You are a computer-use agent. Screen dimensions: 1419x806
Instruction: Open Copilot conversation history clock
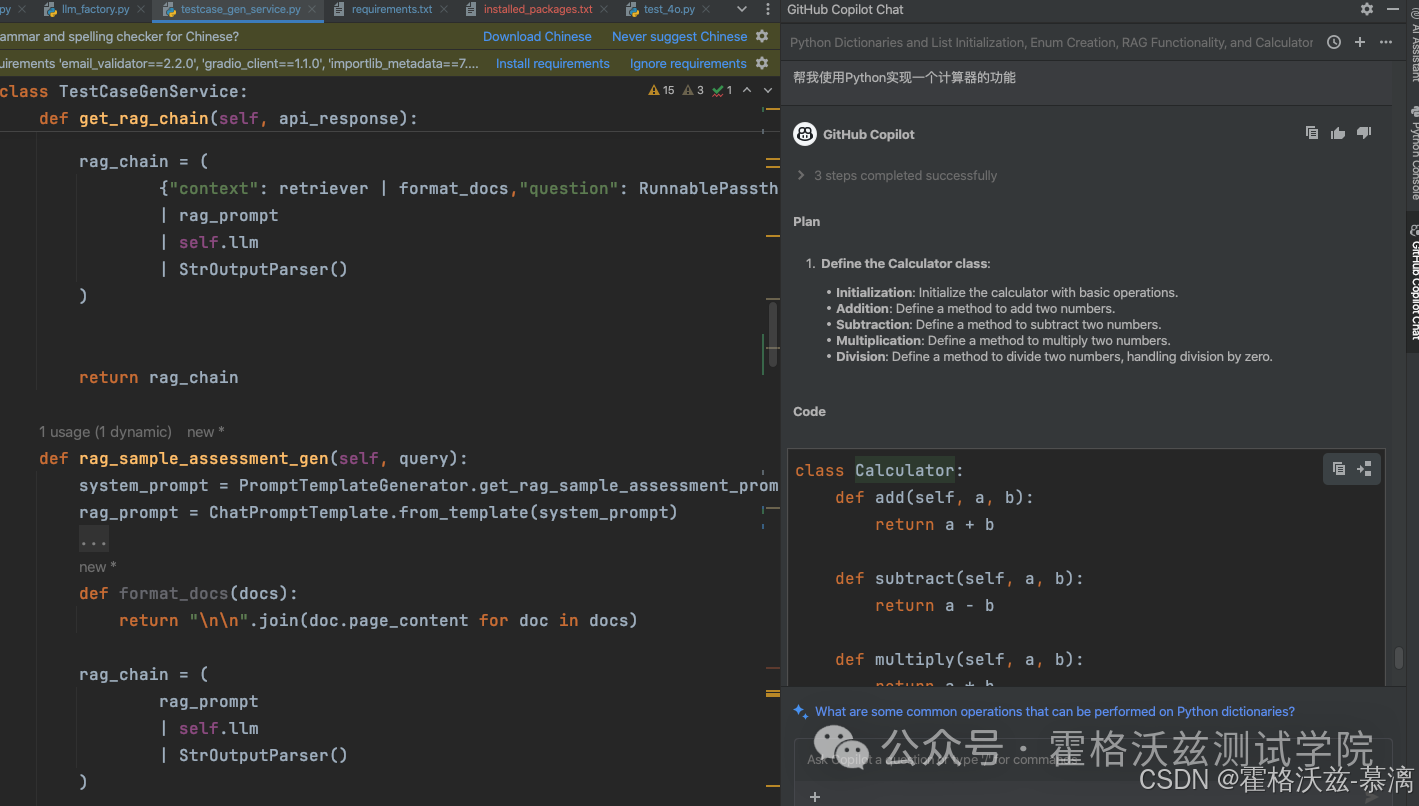pyautogui.click(x=1334, y=42)
